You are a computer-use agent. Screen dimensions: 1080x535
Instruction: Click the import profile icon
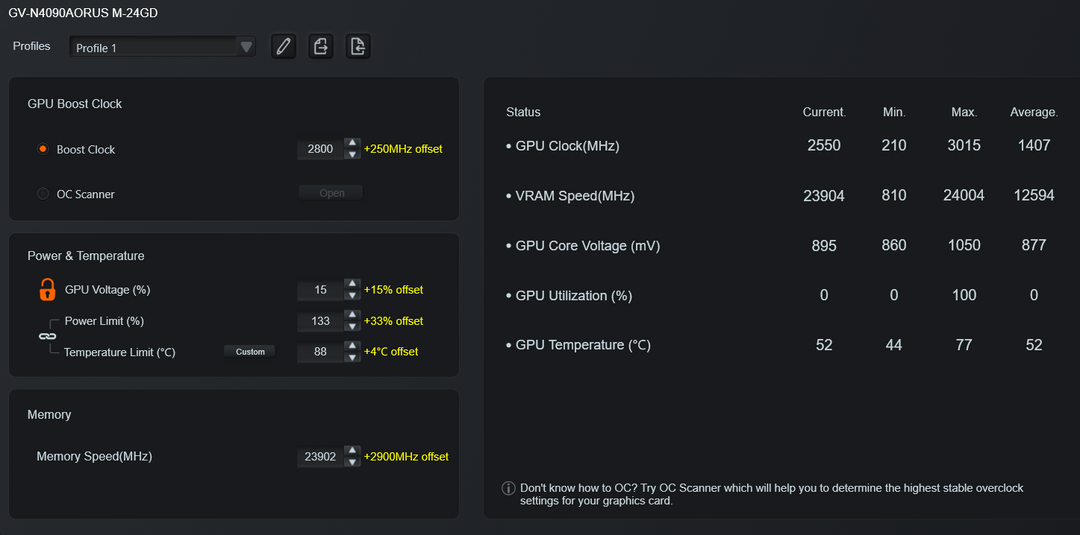coord(357,47)
